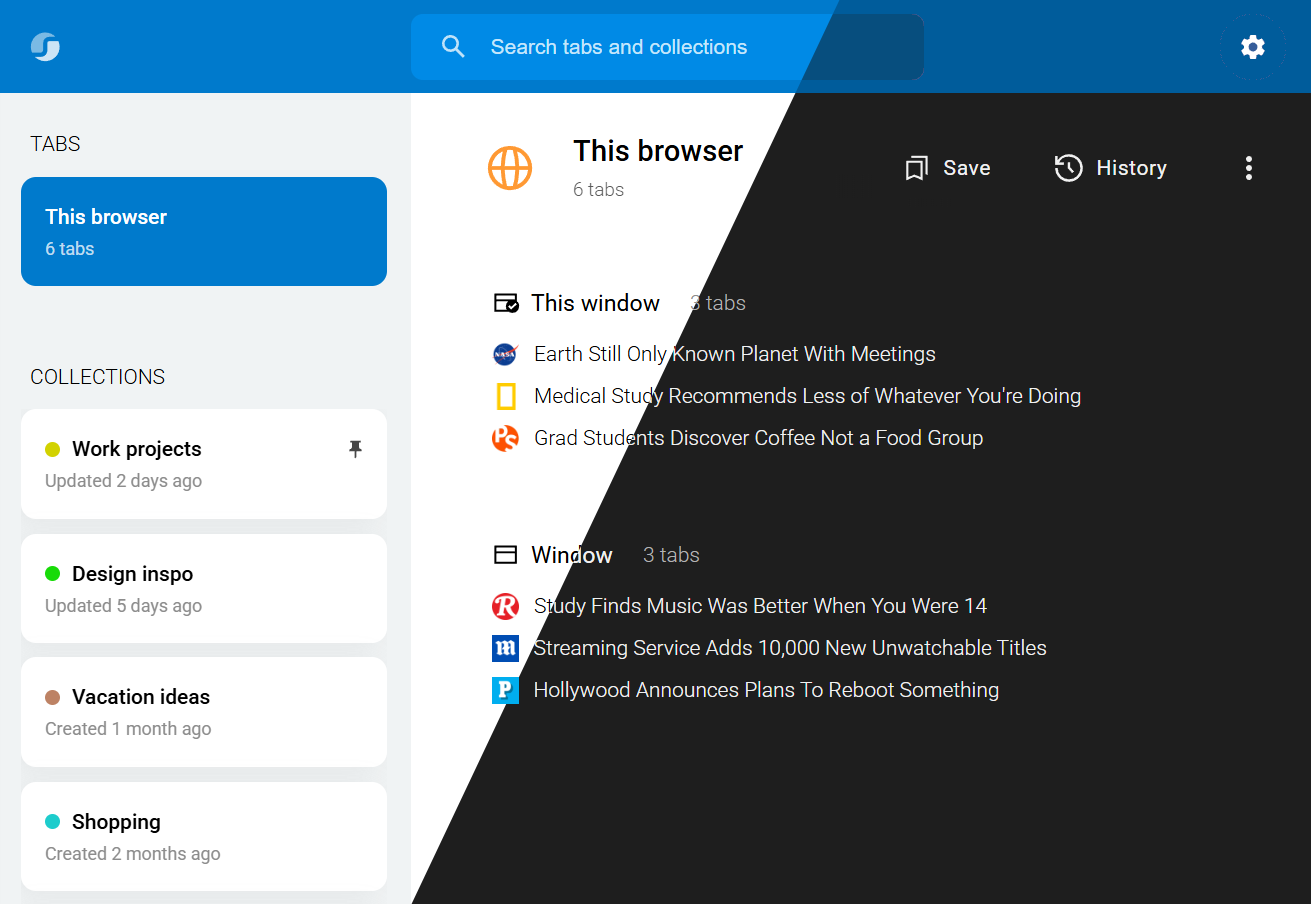Click the Window group heading
The height and width of the screenshot is (904, 1311).
point(572,555)
